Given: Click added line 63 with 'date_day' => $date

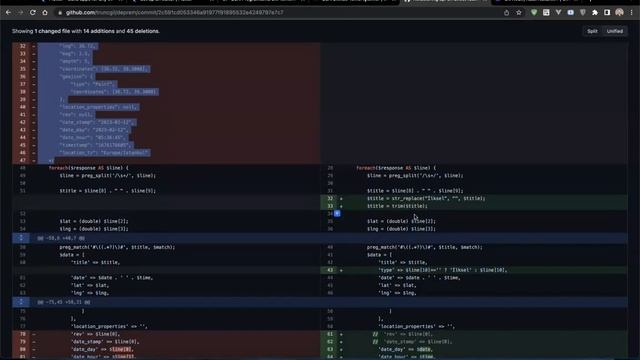Looking at the screenshot, I should [474, 349].
